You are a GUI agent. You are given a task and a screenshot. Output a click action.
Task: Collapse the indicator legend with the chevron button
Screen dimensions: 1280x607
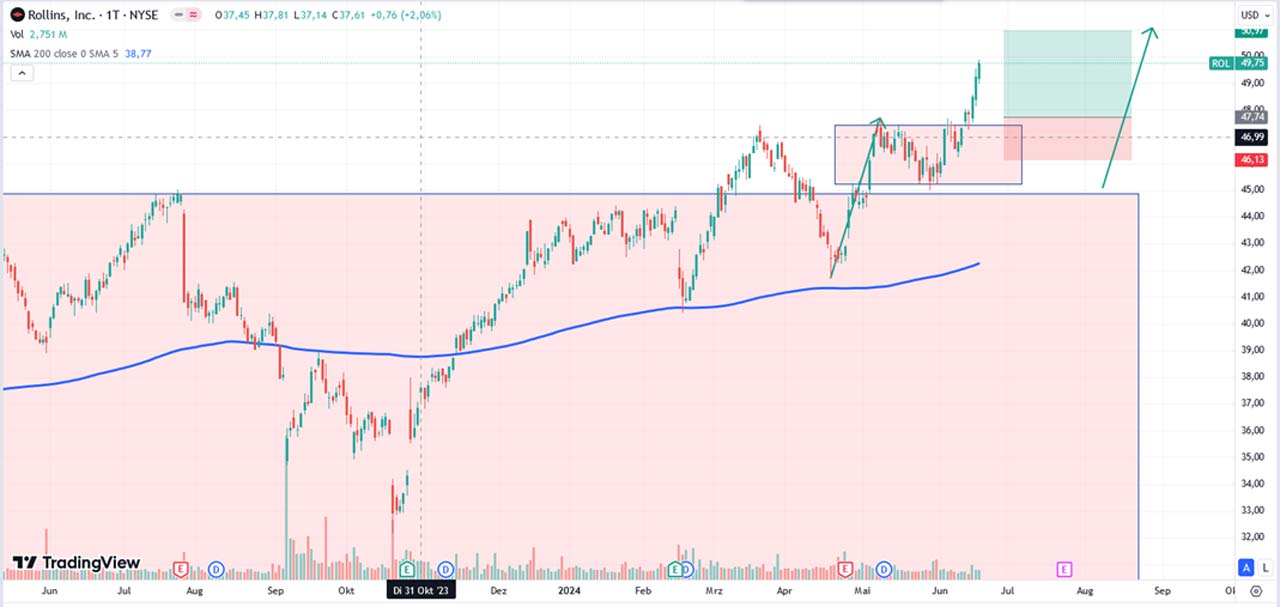point(22,73)
